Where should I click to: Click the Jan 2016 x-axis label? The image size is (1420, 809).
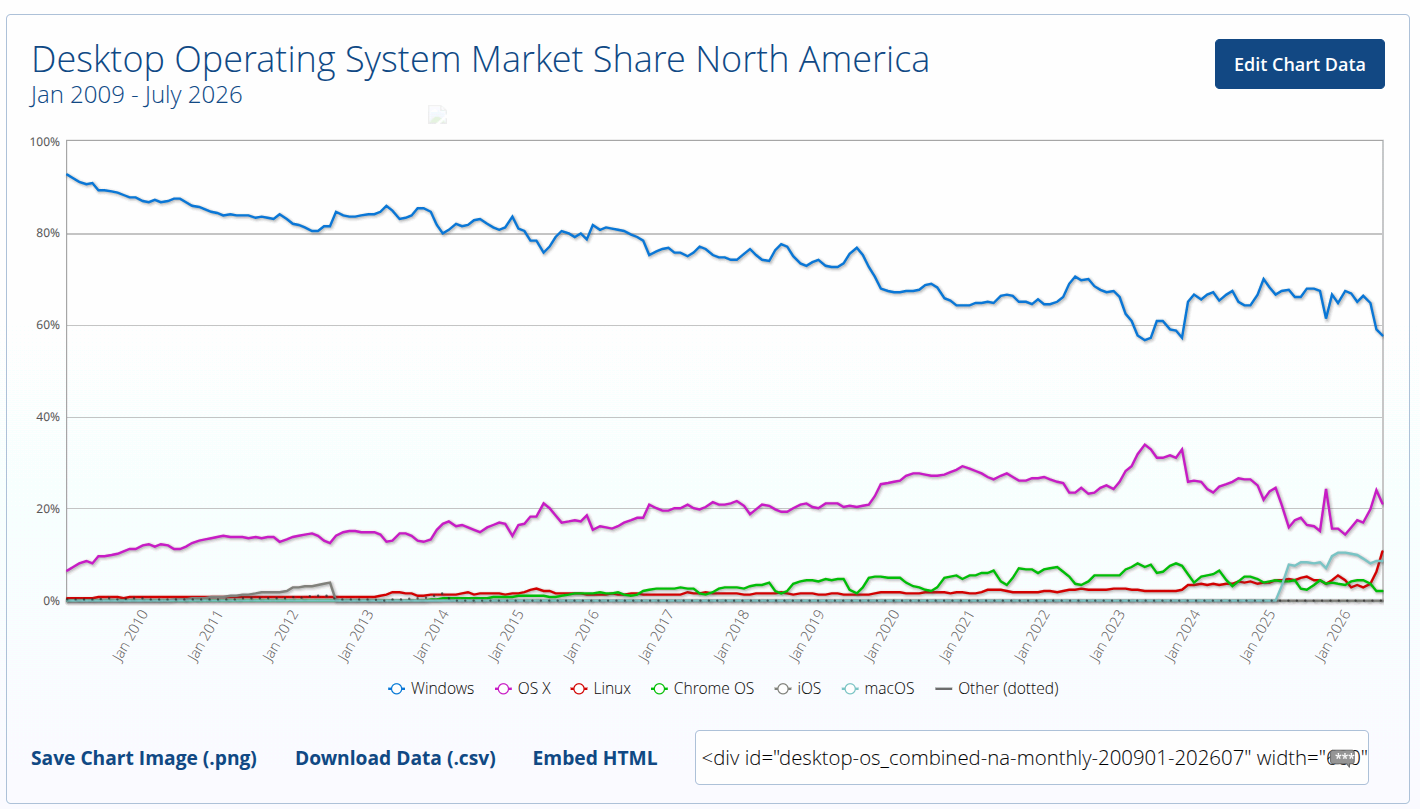(580, 635)
